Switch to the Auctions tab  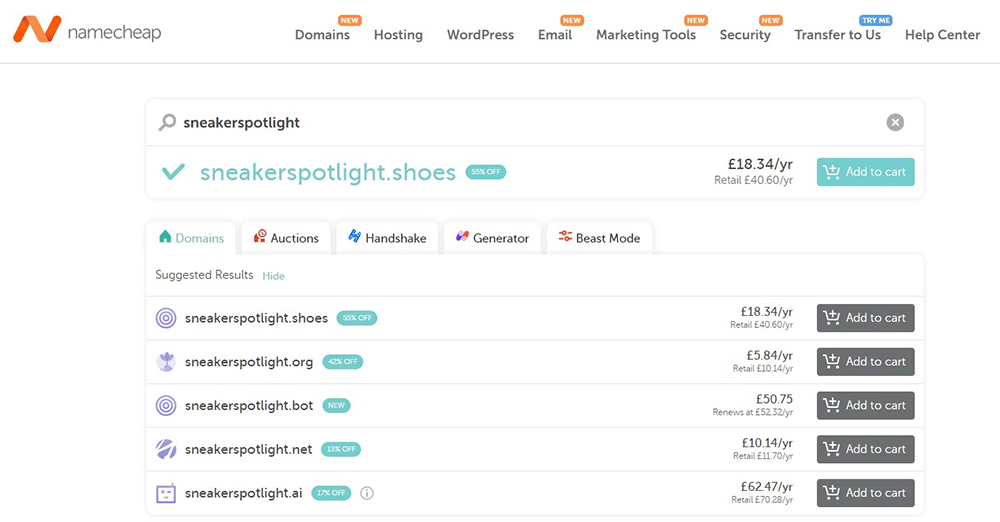coord(286,238)
